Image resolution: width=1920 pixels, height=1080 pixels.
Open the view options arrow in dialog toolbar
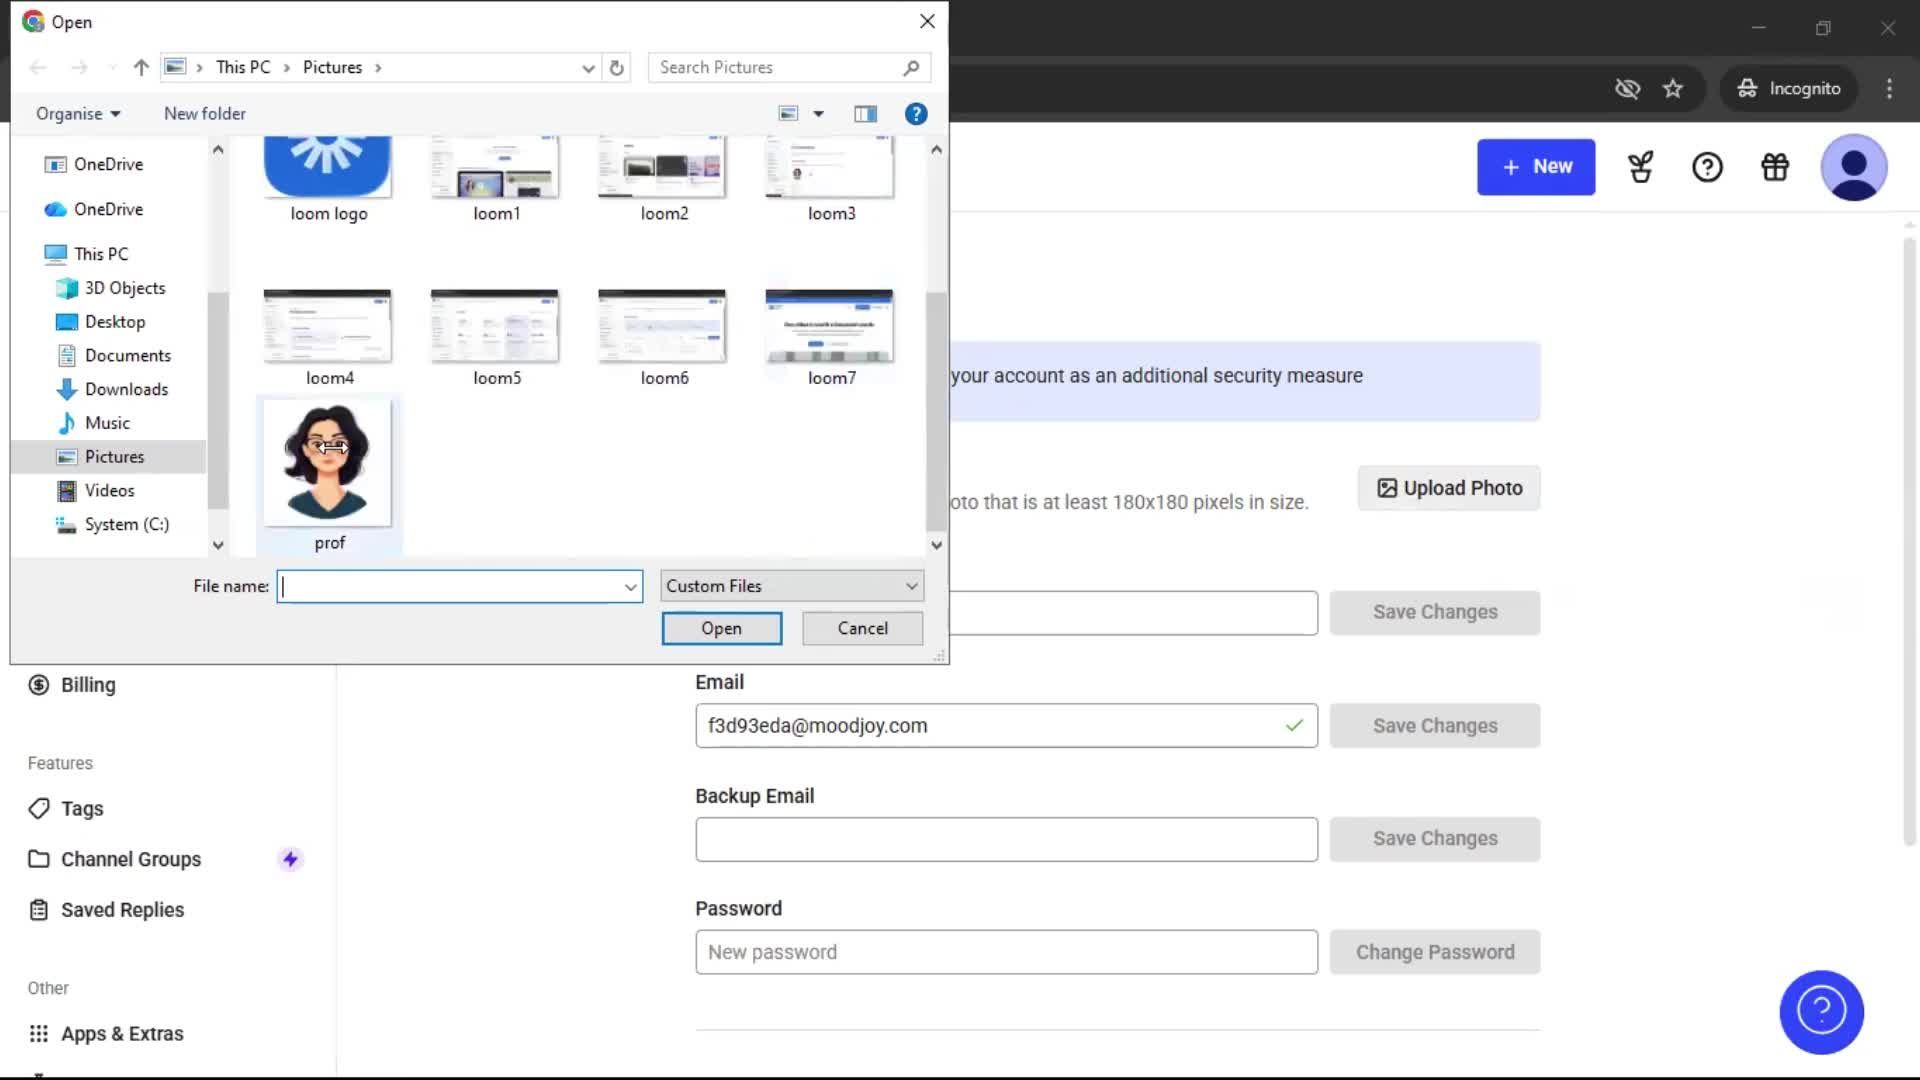tap(818, 113)
